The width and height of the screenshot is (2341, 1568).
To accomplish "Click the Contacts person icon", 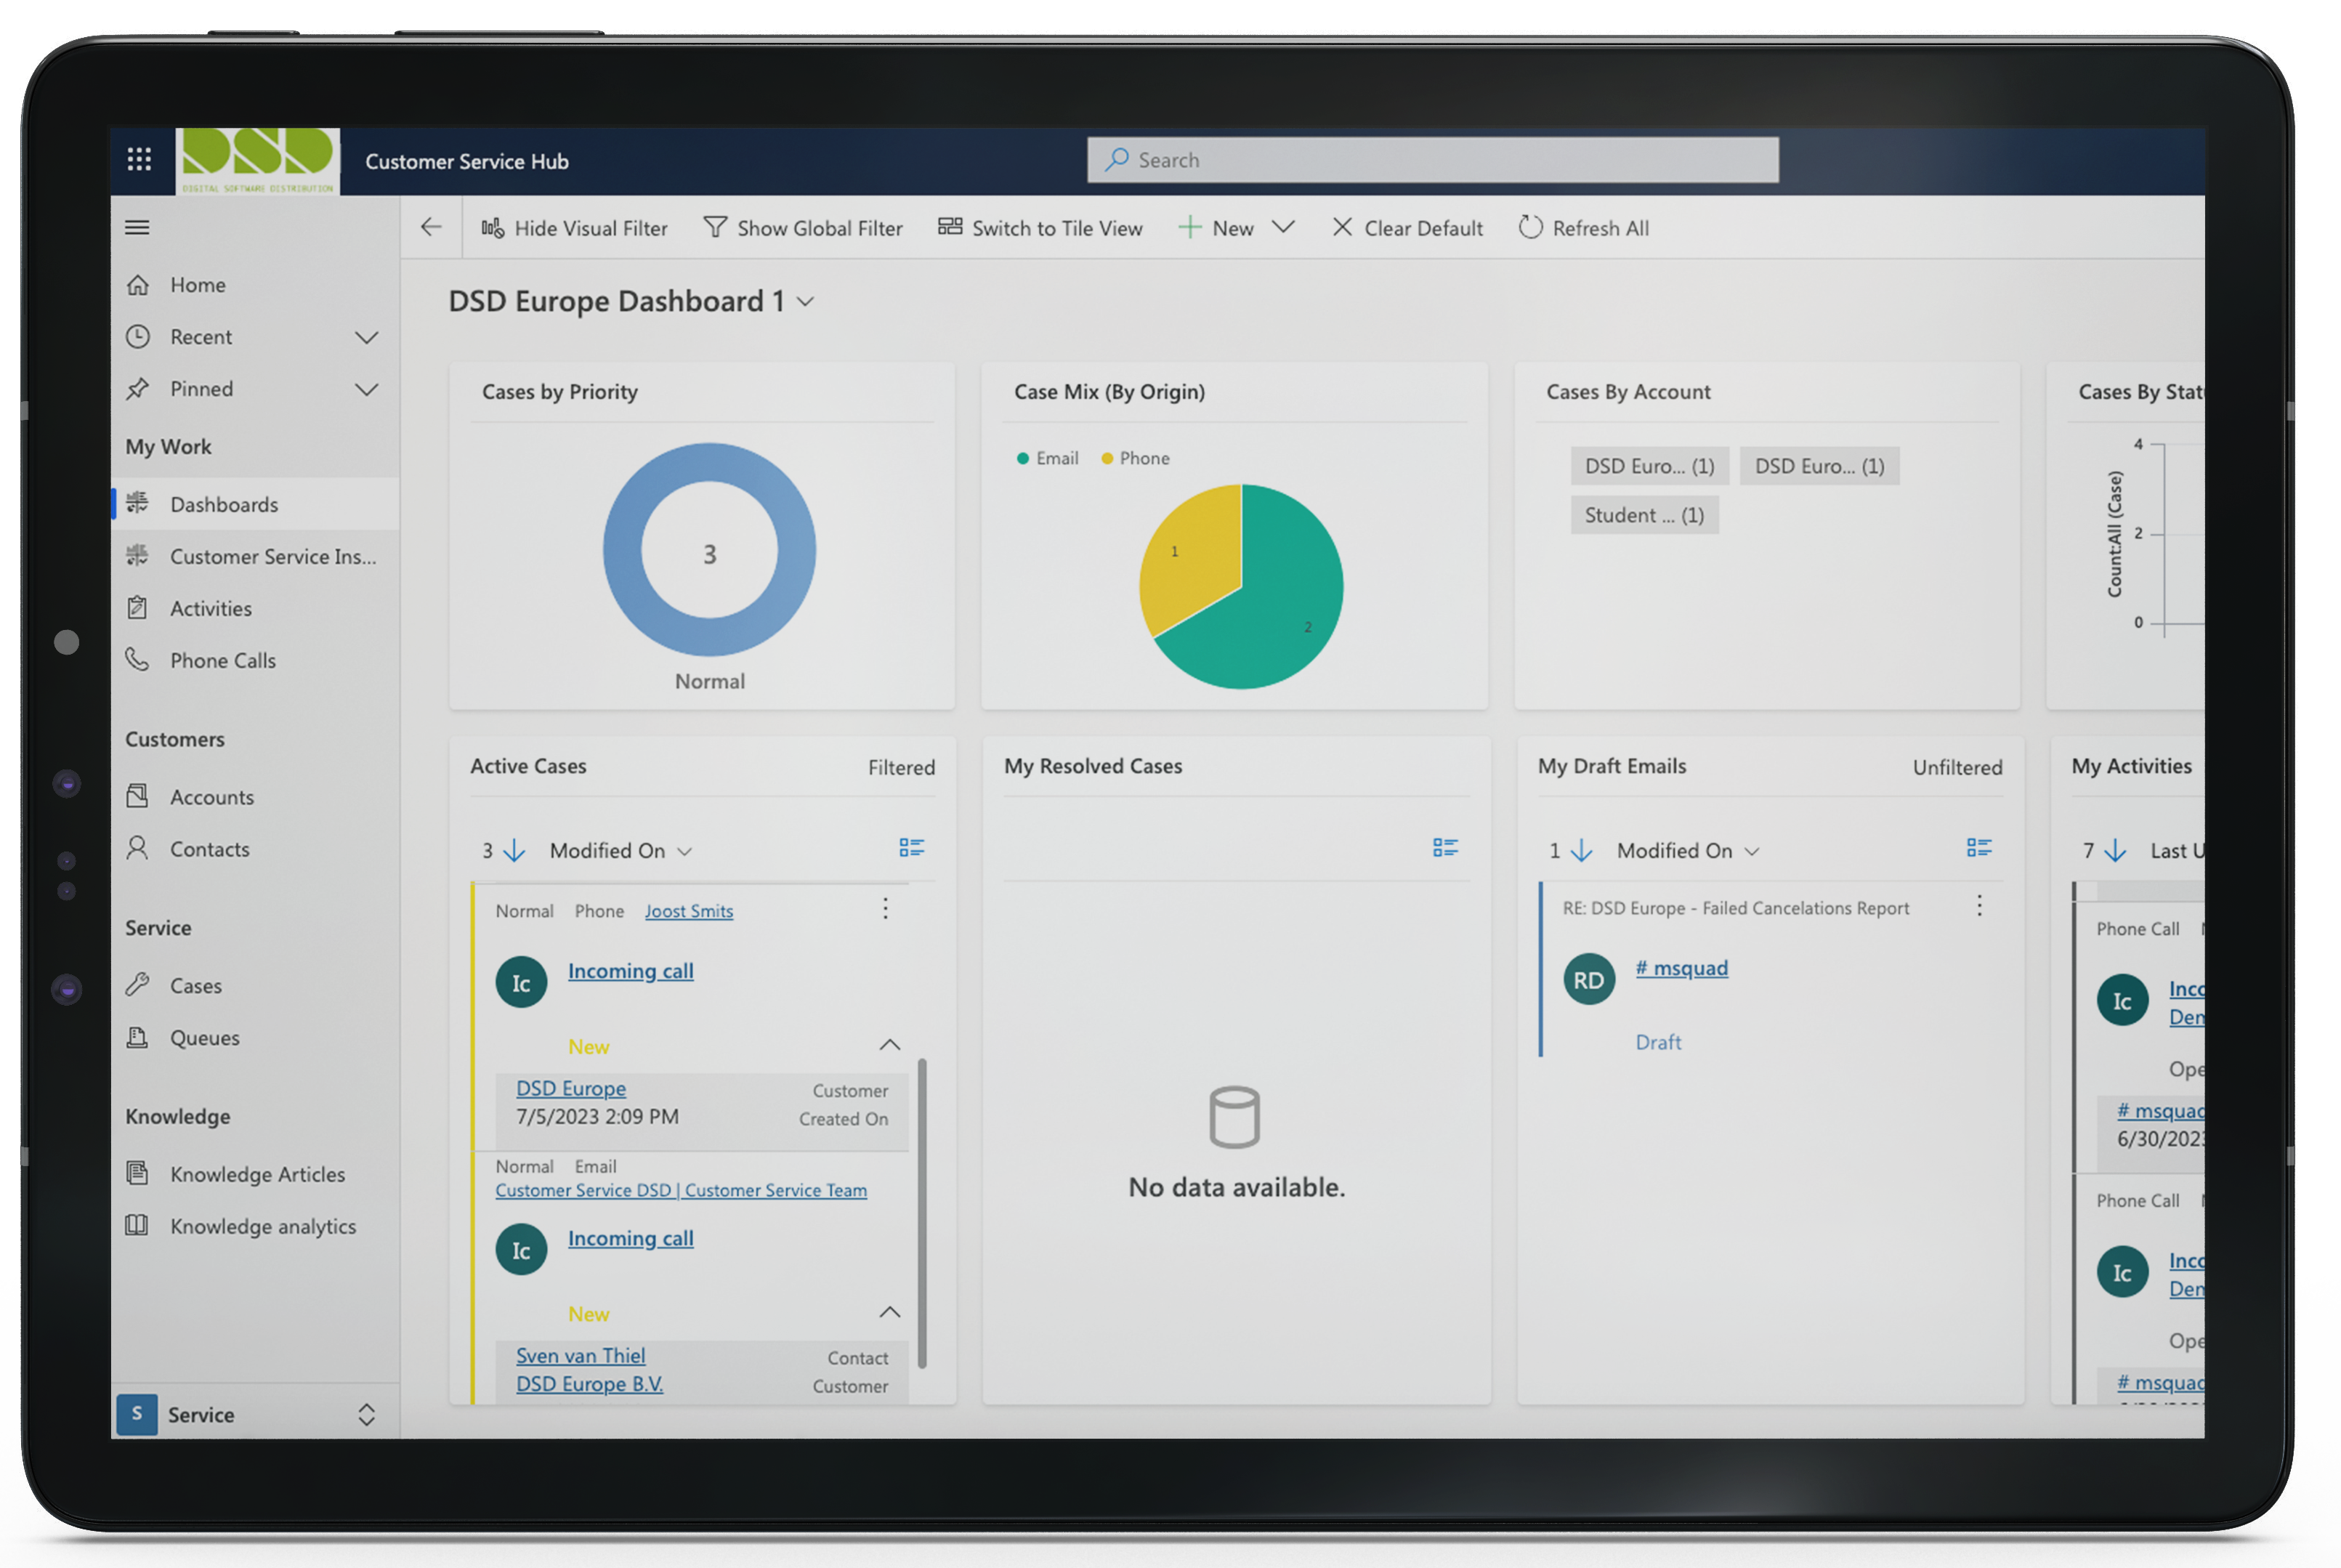I will [x=138, y=849].
